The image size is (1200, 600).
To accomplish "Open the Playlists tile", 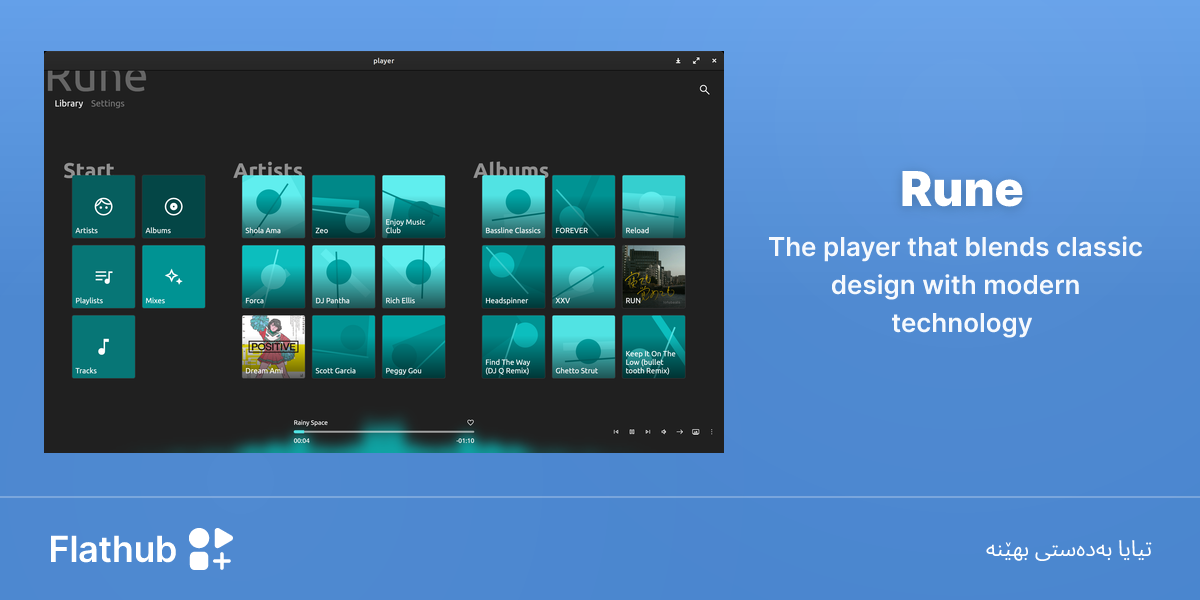I will click(103, 277).
